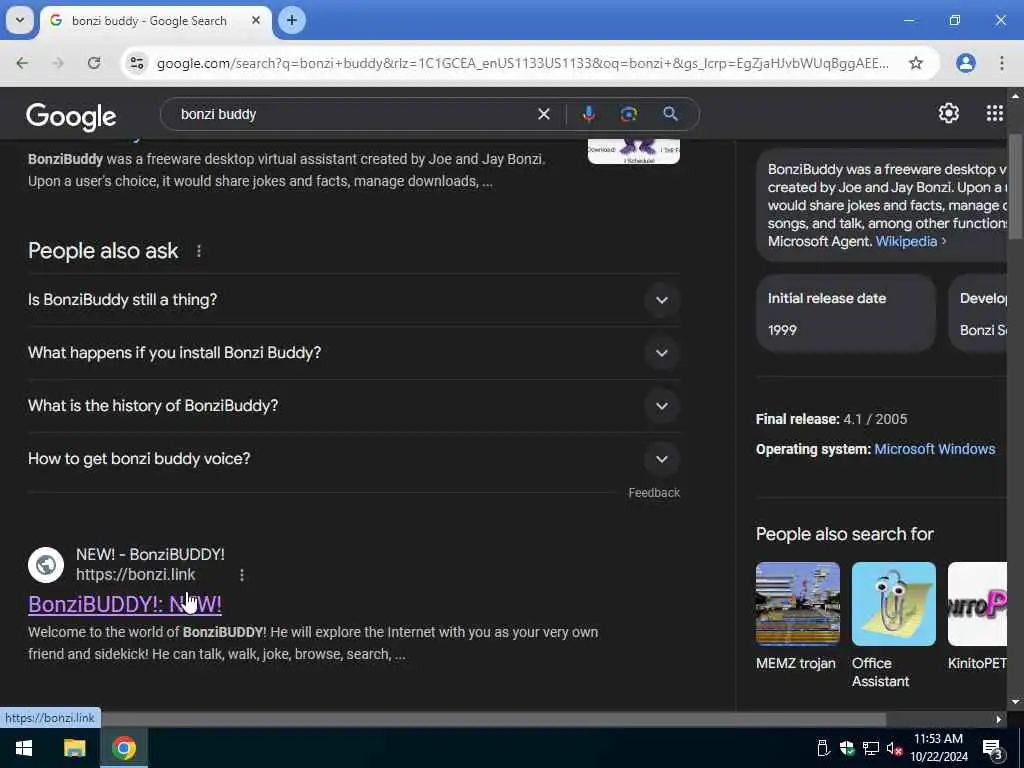This screenshot has width=1024, height=768.
Task: Click the vertical page scrollbar thumb
Action: click(x=1014, y=186)
